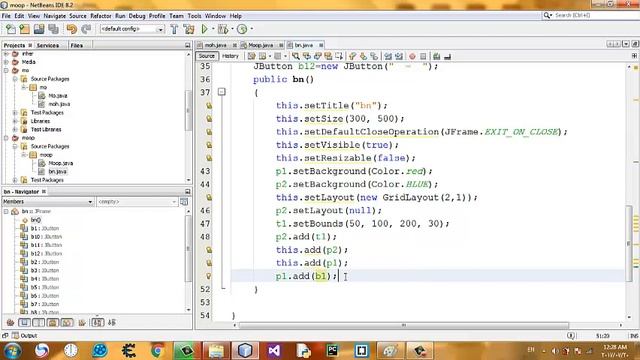Open the Navigate menu

[x=55, y=16]
